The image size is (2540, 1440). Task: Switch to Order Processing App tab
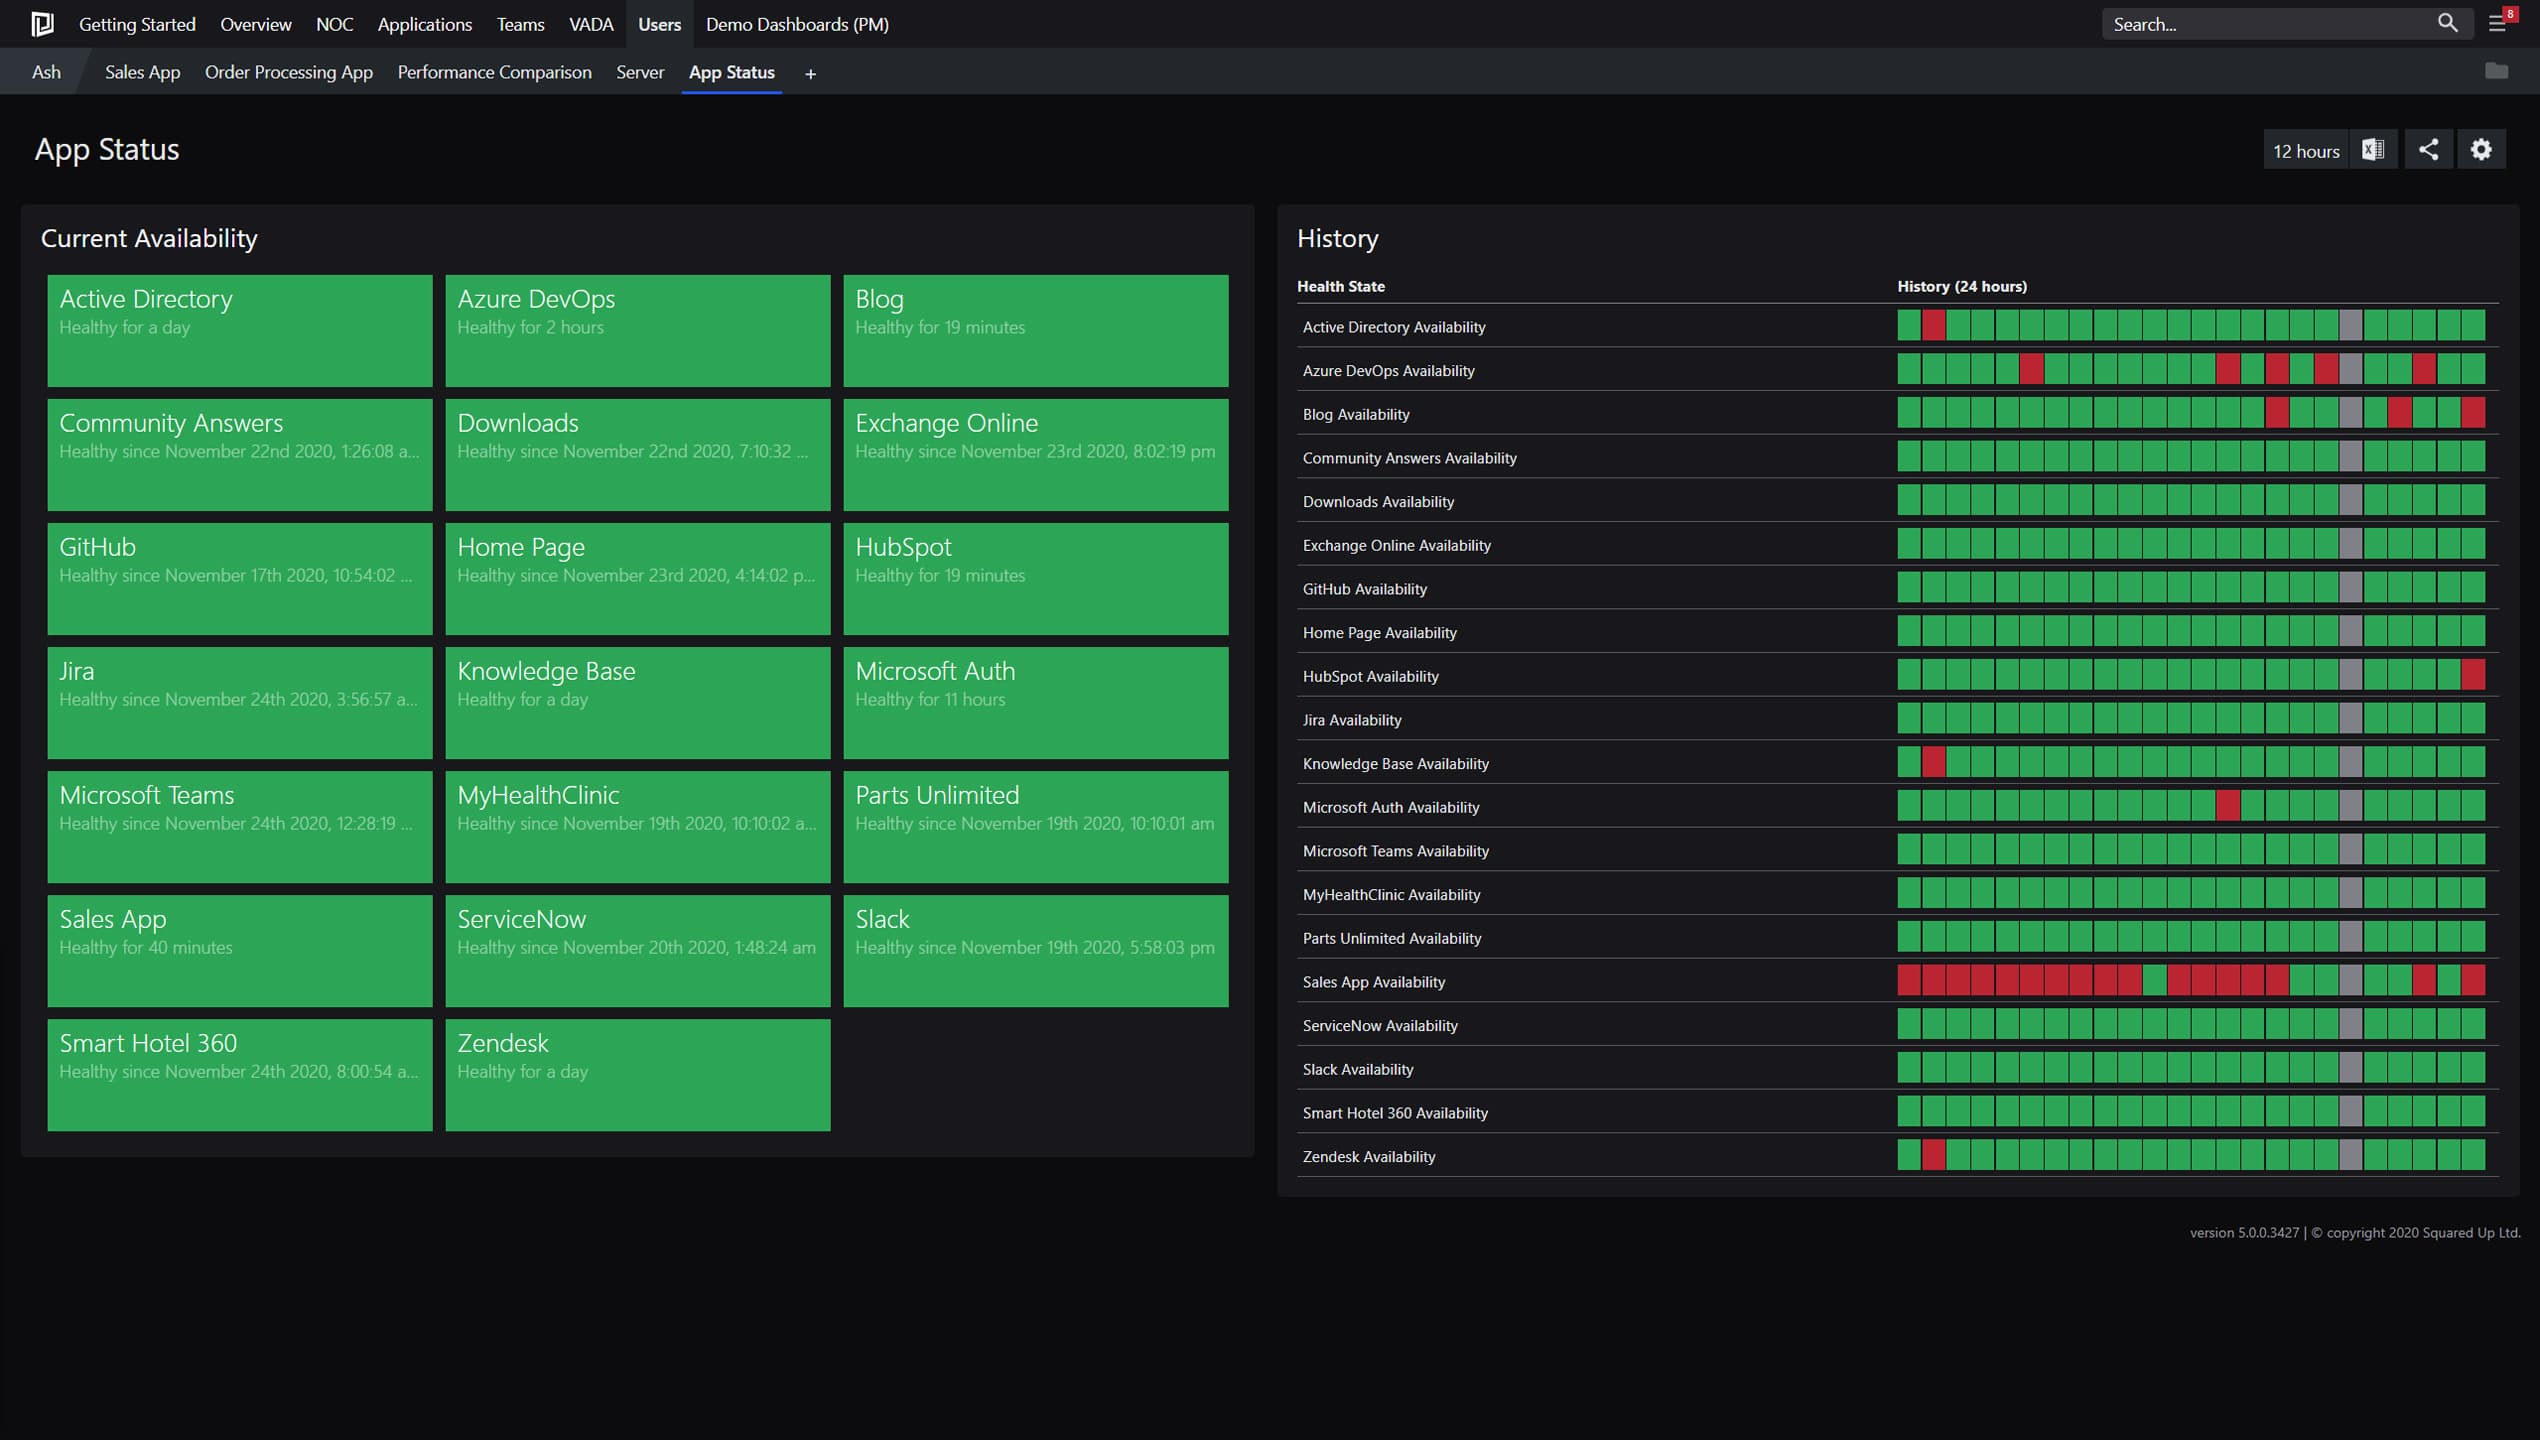point(289,72)
